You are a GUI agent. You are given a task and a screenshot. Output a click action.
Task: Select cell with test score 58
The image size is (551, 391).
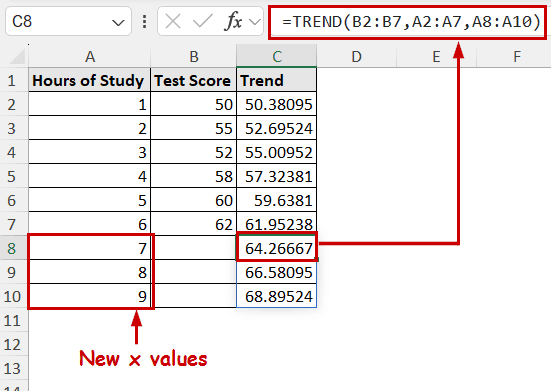194,176
